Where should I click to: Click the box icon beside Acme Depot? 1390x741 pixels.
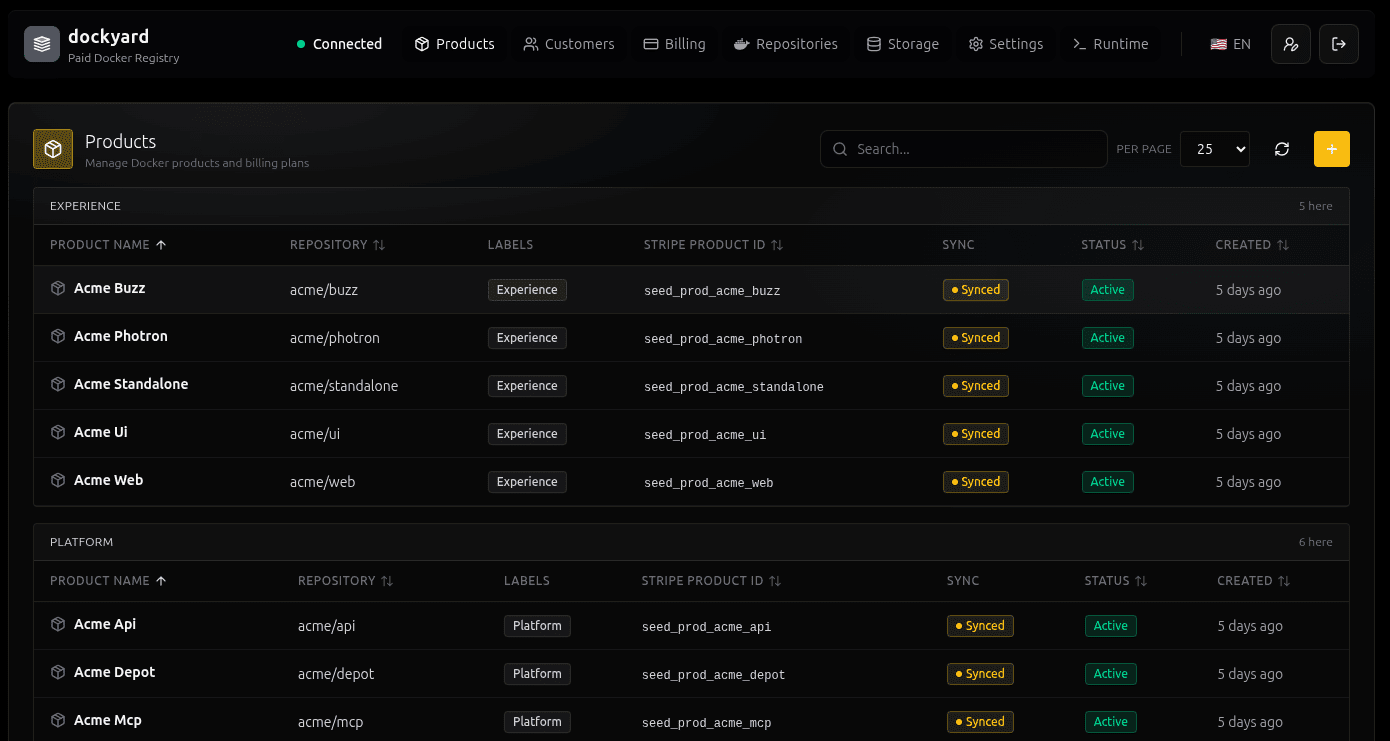(x=58, y=672)
